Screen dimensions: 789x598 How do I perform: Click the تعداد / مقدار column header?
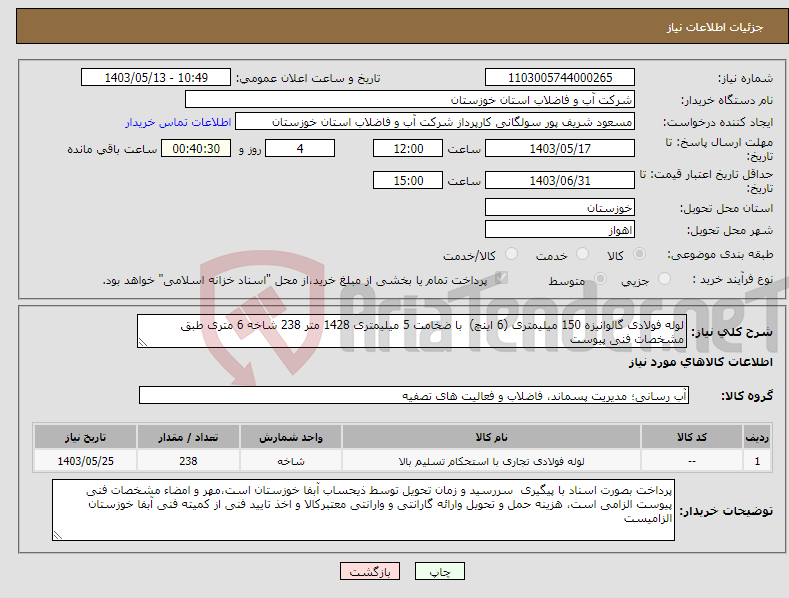(188, 437)
